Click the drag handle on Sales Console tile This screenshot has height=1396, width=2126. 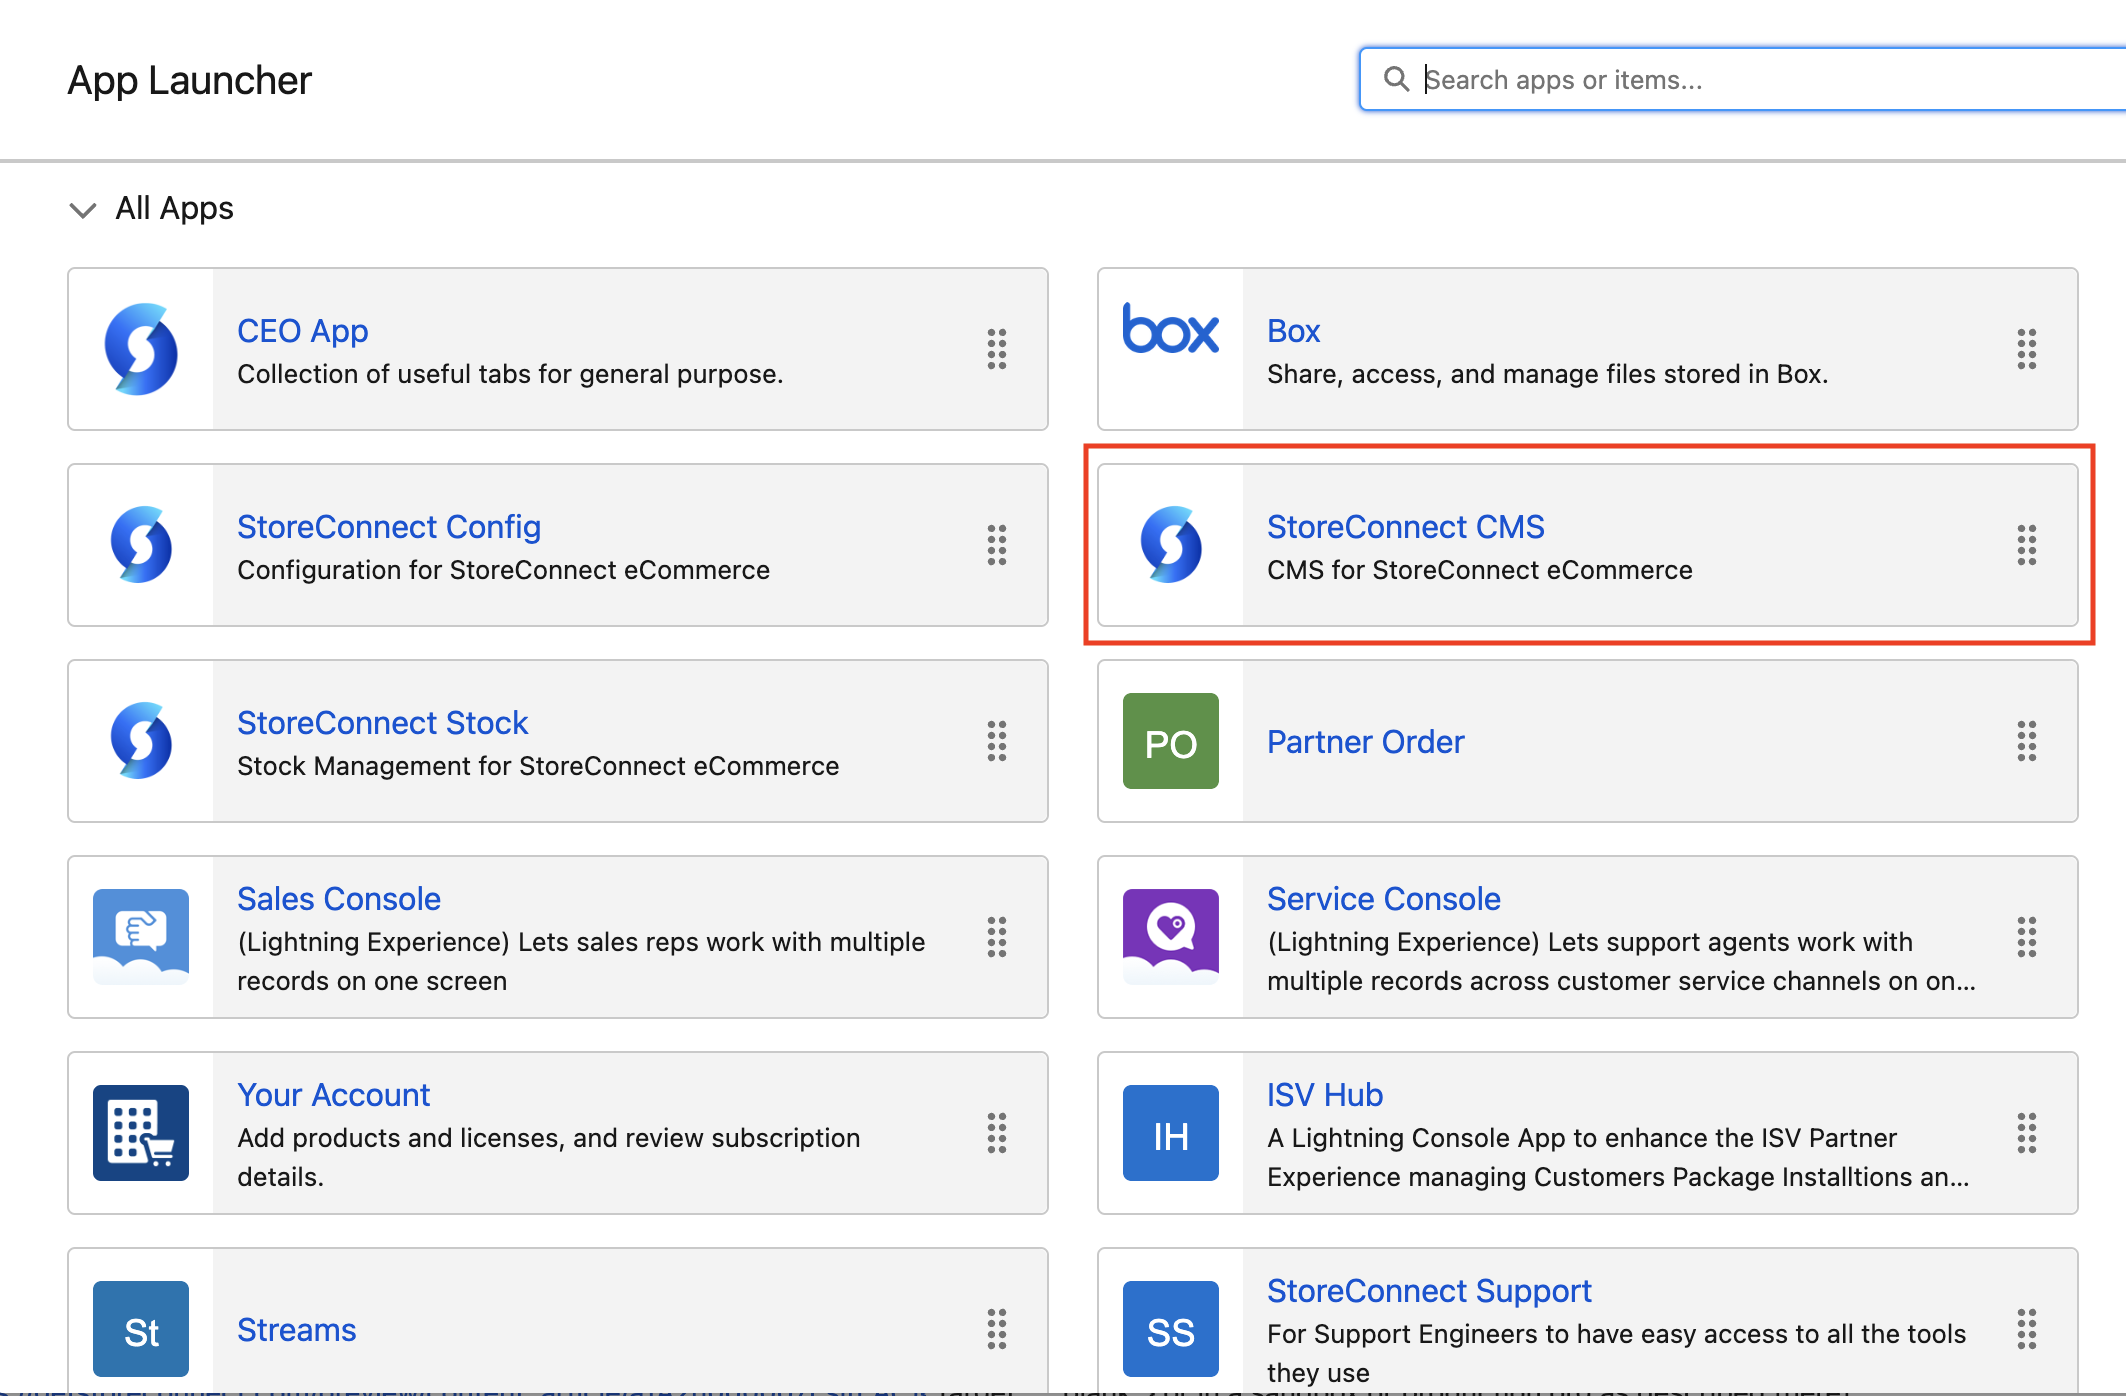997,937
